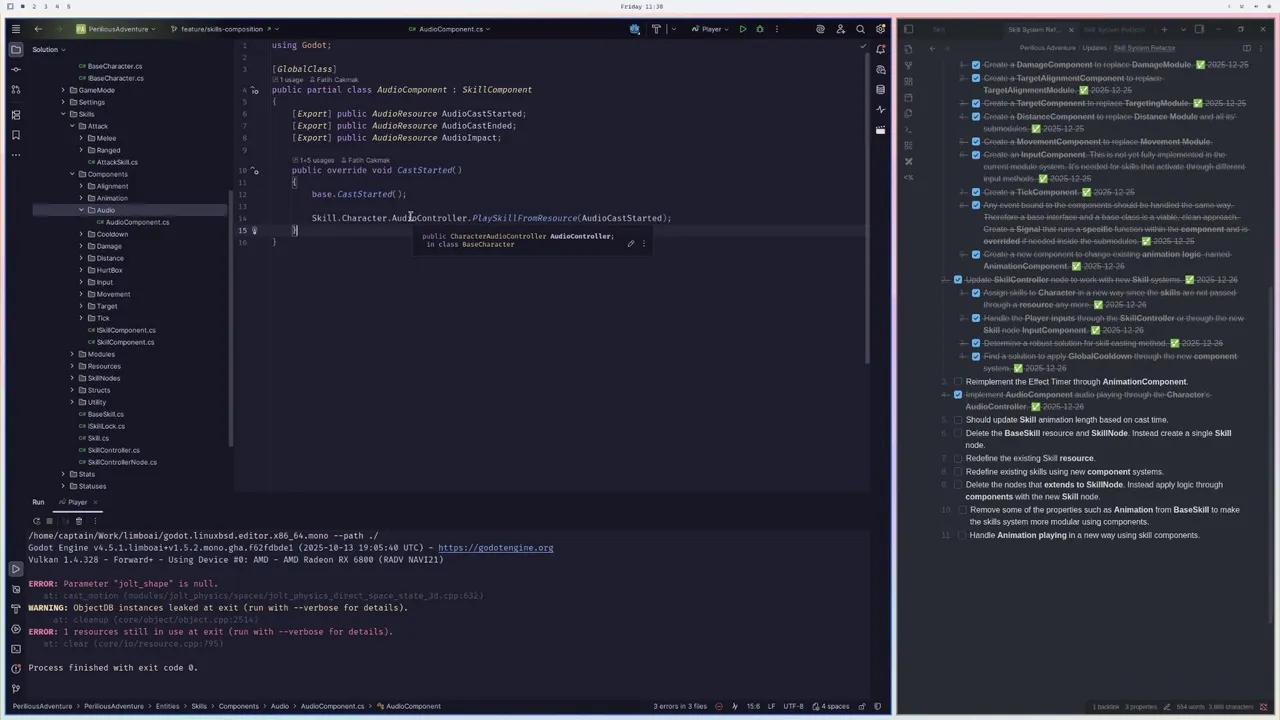Click the search magnifier in the top toolbar
This screenshot has width=1280, height=720.
click(860, 29)
